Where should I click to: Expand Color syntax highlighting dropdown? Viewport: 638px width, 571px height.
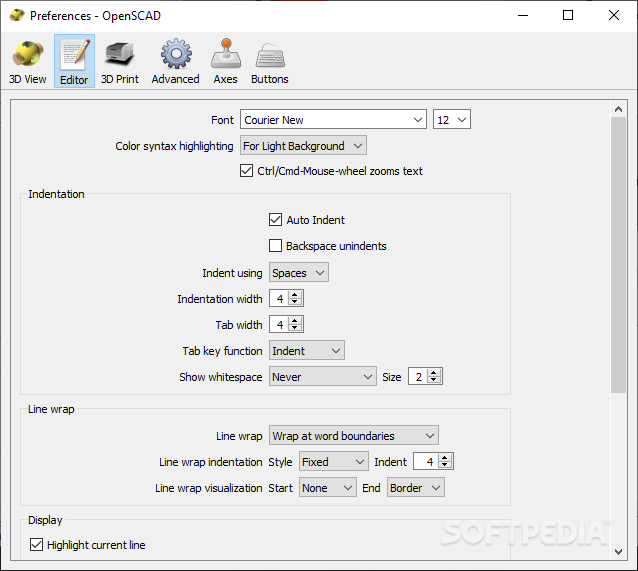click(x=303, y=146)
